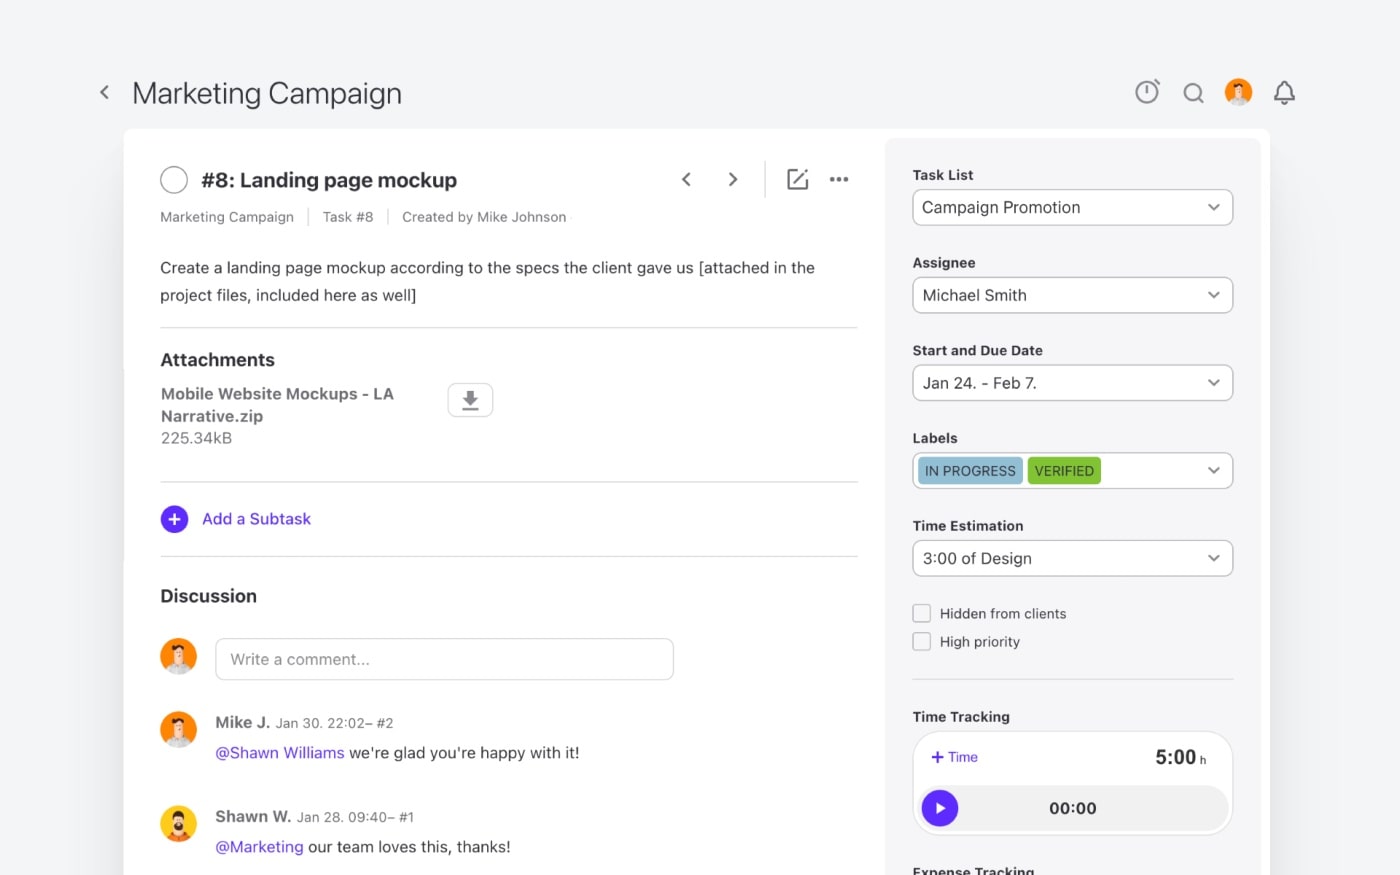This screenshot has width=1400, height=875.
Task: Open the notifications bell
Action: (x=1284, y=93)
